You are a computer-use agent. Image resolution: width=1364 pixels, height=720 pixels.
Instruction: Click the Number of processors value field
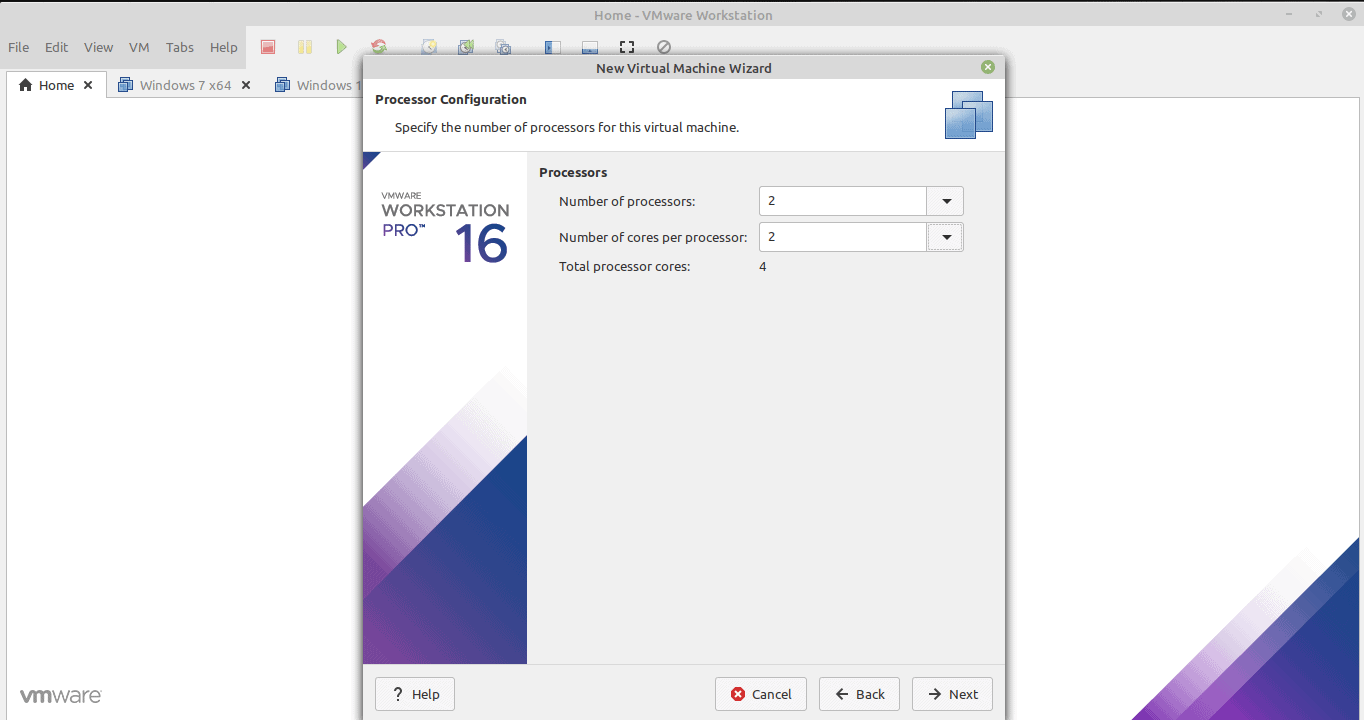(x=843, y=201)
